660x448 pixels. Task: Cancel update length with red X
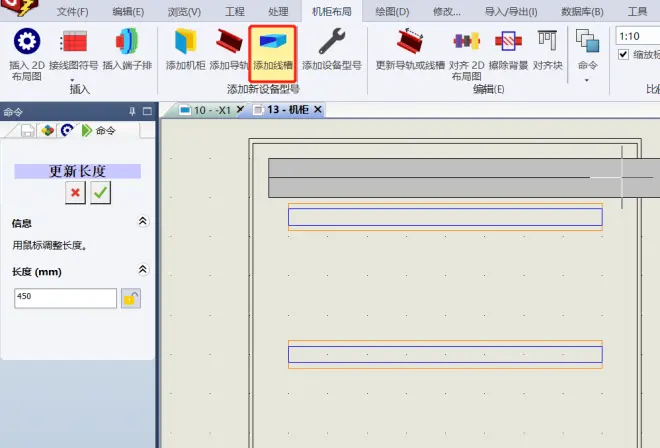click(75, 193)
